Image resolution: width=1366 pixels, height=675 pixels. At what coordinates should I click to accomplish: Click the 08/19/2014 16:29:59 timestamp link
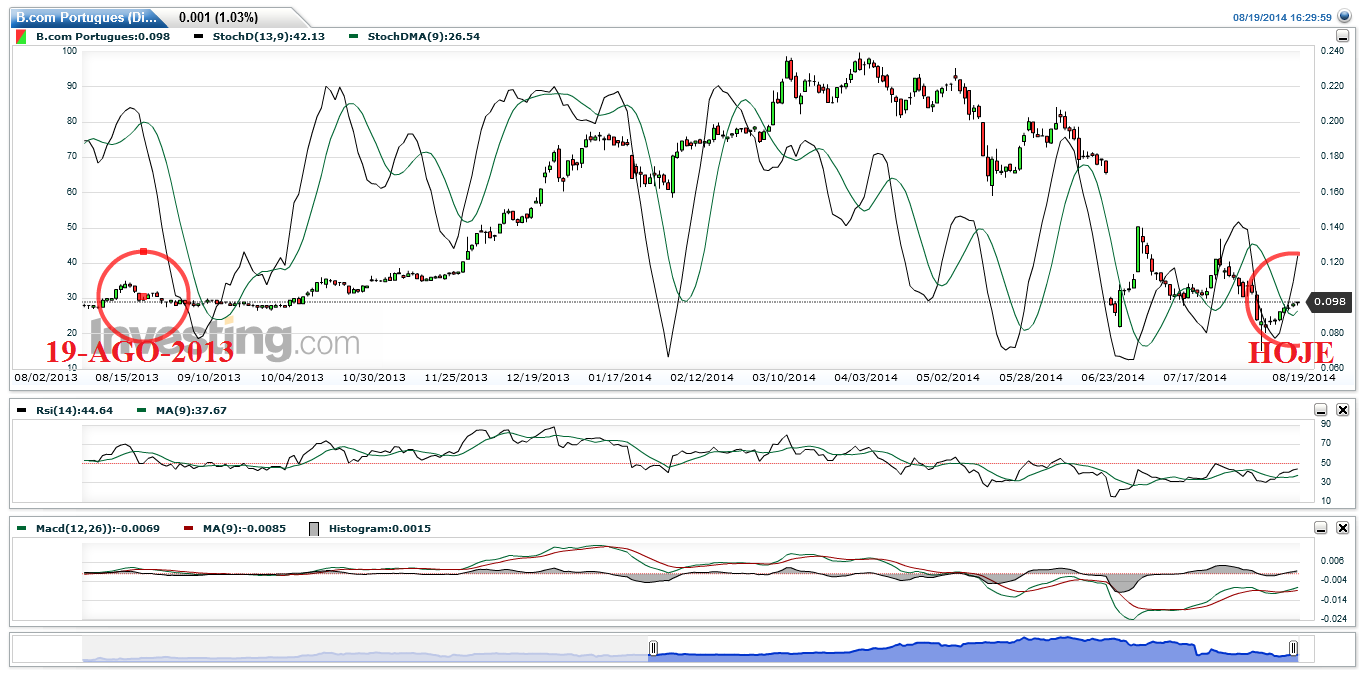point(1281,17)
